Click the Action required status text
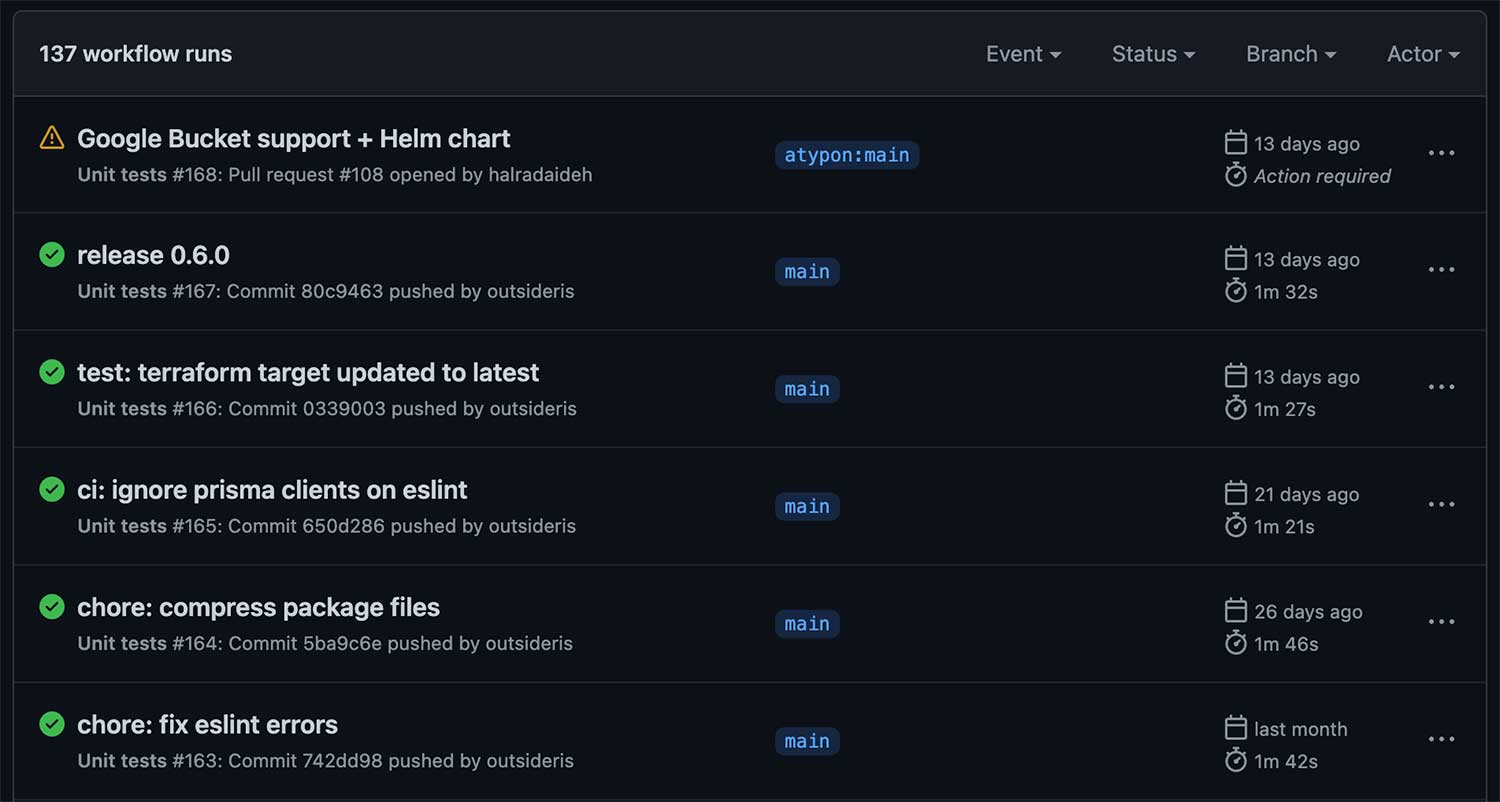The width and height of the screenshot is (1500, 802). pyautogui.click(x=1322, y=176)
